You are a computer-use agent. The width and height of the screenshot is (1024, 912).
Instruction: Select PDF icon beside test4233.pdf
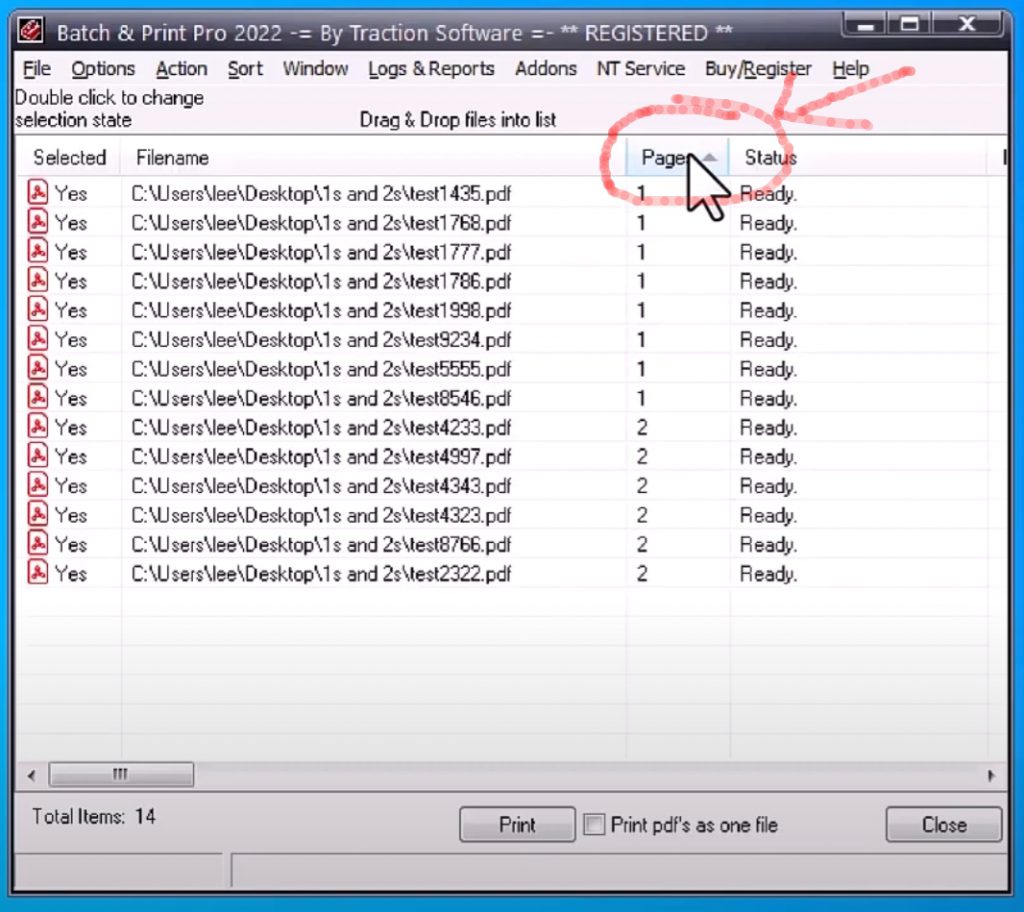coord(37,427)
